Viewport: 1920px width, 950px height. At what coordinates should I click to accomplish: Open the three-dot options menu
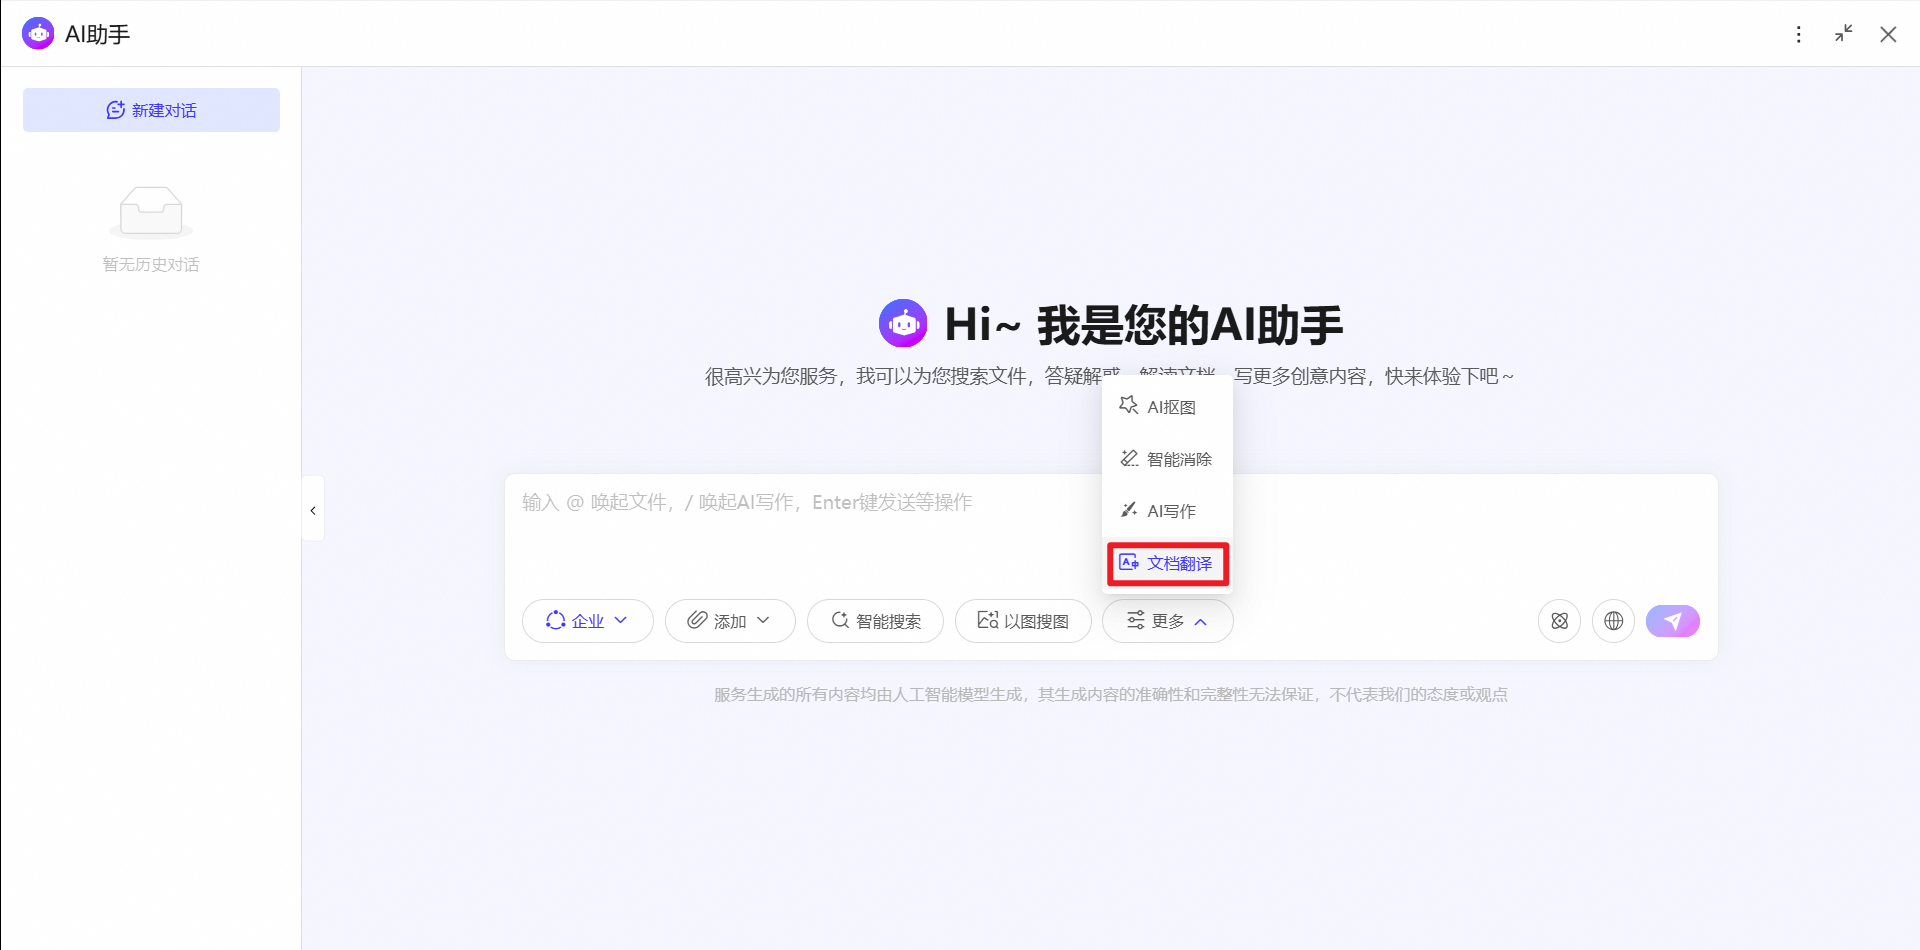tap(1798, 35)
